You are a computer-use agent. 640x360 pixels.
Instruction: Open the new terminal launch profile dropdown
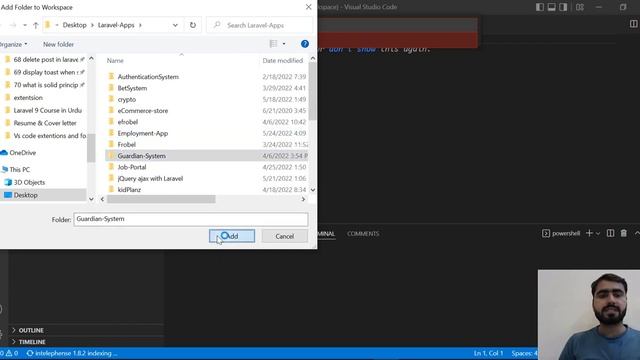pos(598,233)
